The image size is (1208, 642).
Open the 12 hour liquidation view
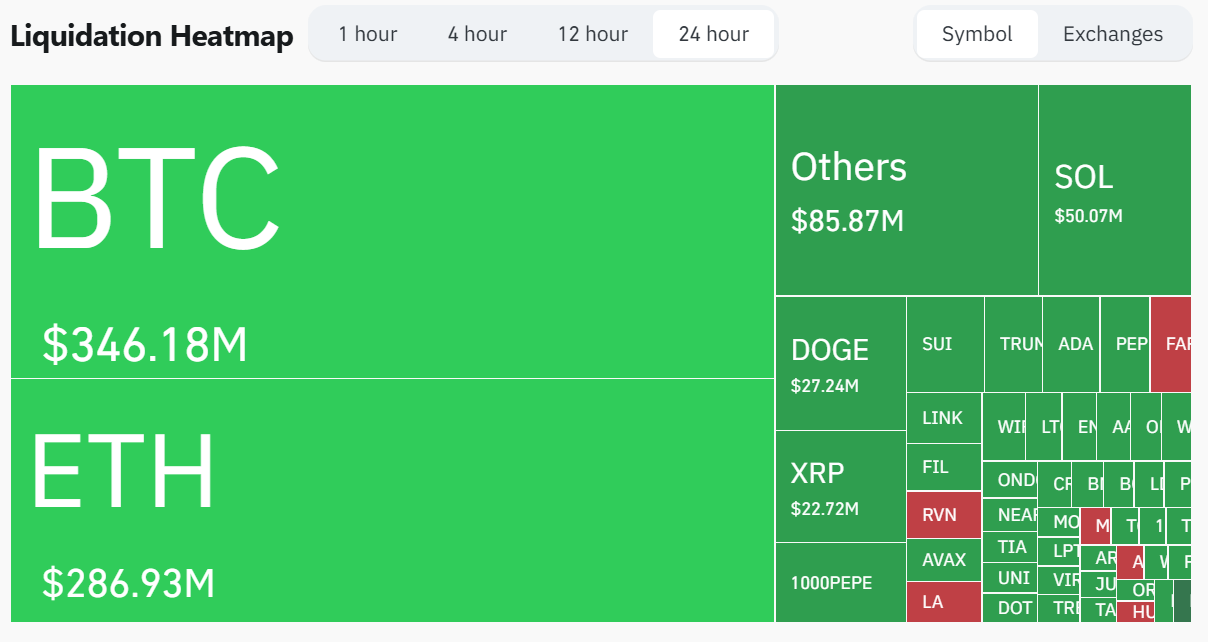592,33
